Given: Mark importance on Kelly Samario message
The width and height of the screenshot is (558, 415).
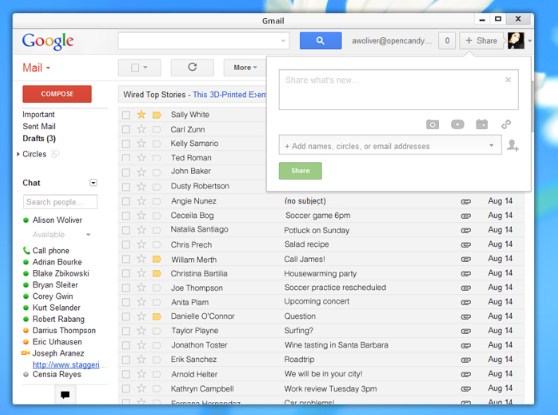Looking at the screenshot, I should point(157,144).
